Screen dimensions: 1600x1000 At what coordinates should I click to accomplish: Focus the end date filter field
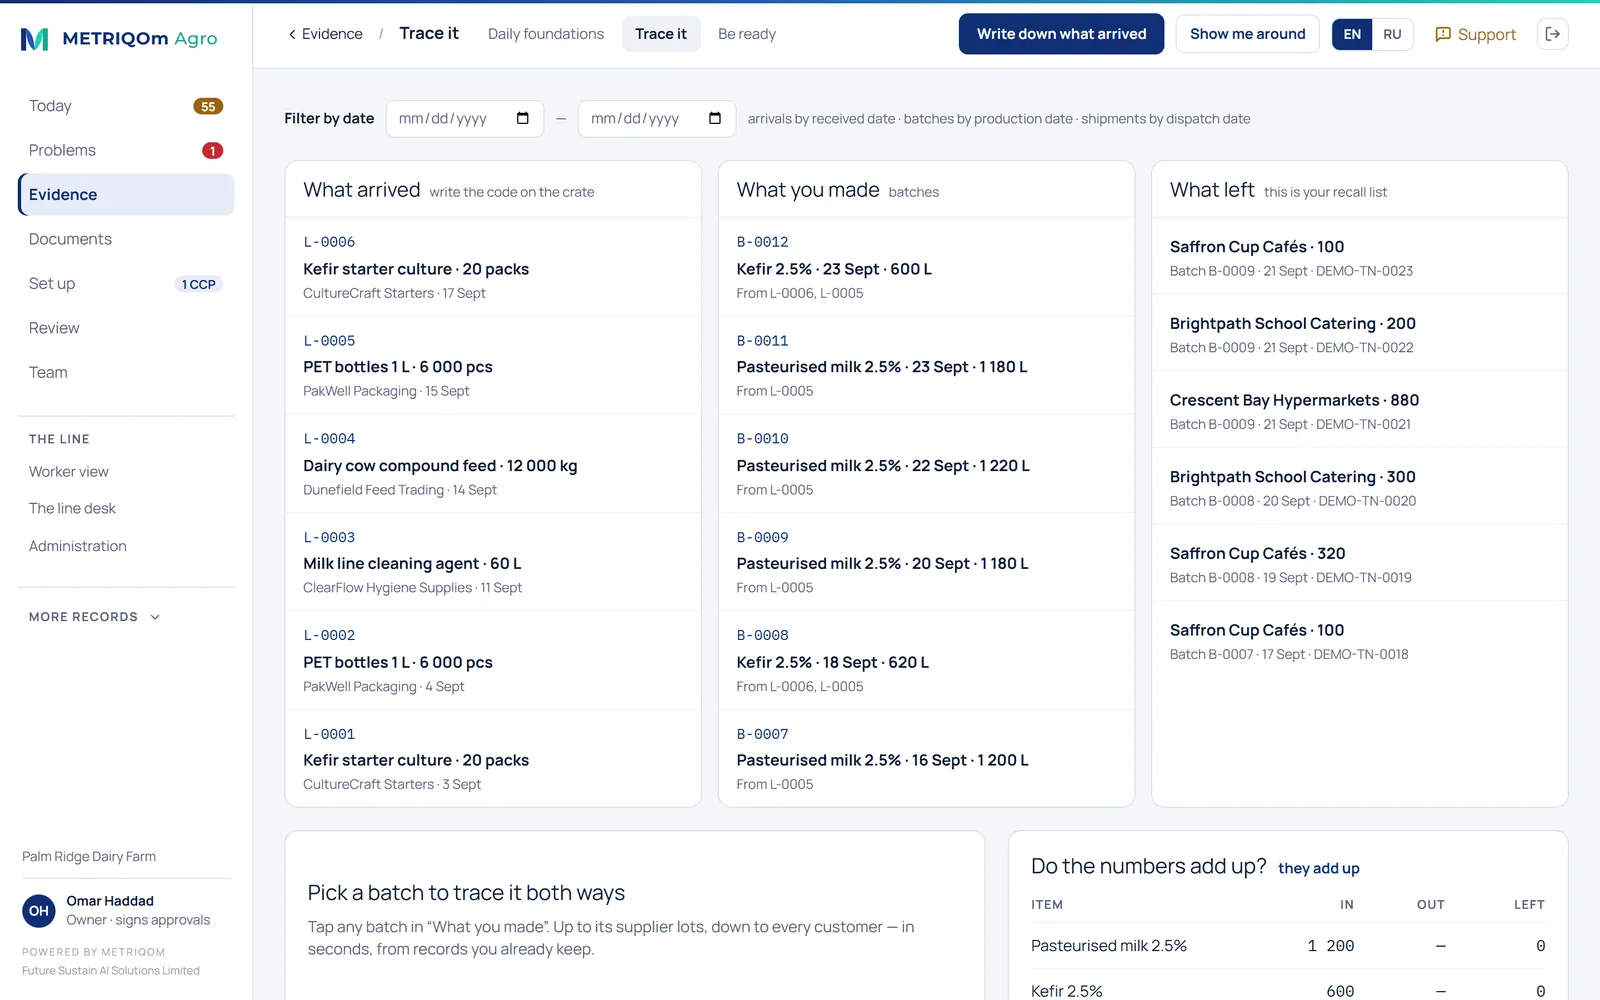tap(656, 118)
